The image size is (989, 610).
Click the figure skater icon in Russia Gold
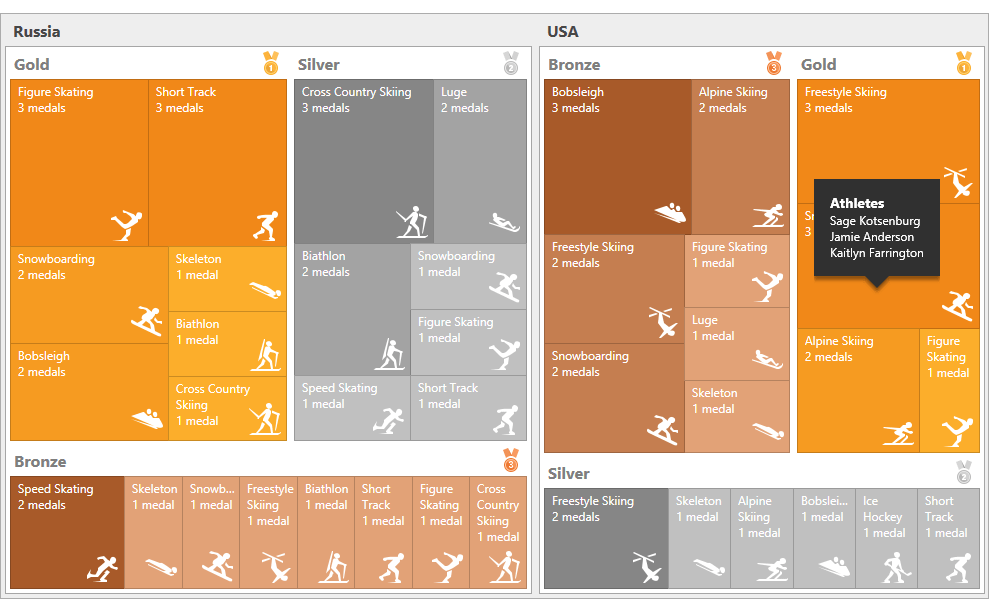(x=127, y=224)
